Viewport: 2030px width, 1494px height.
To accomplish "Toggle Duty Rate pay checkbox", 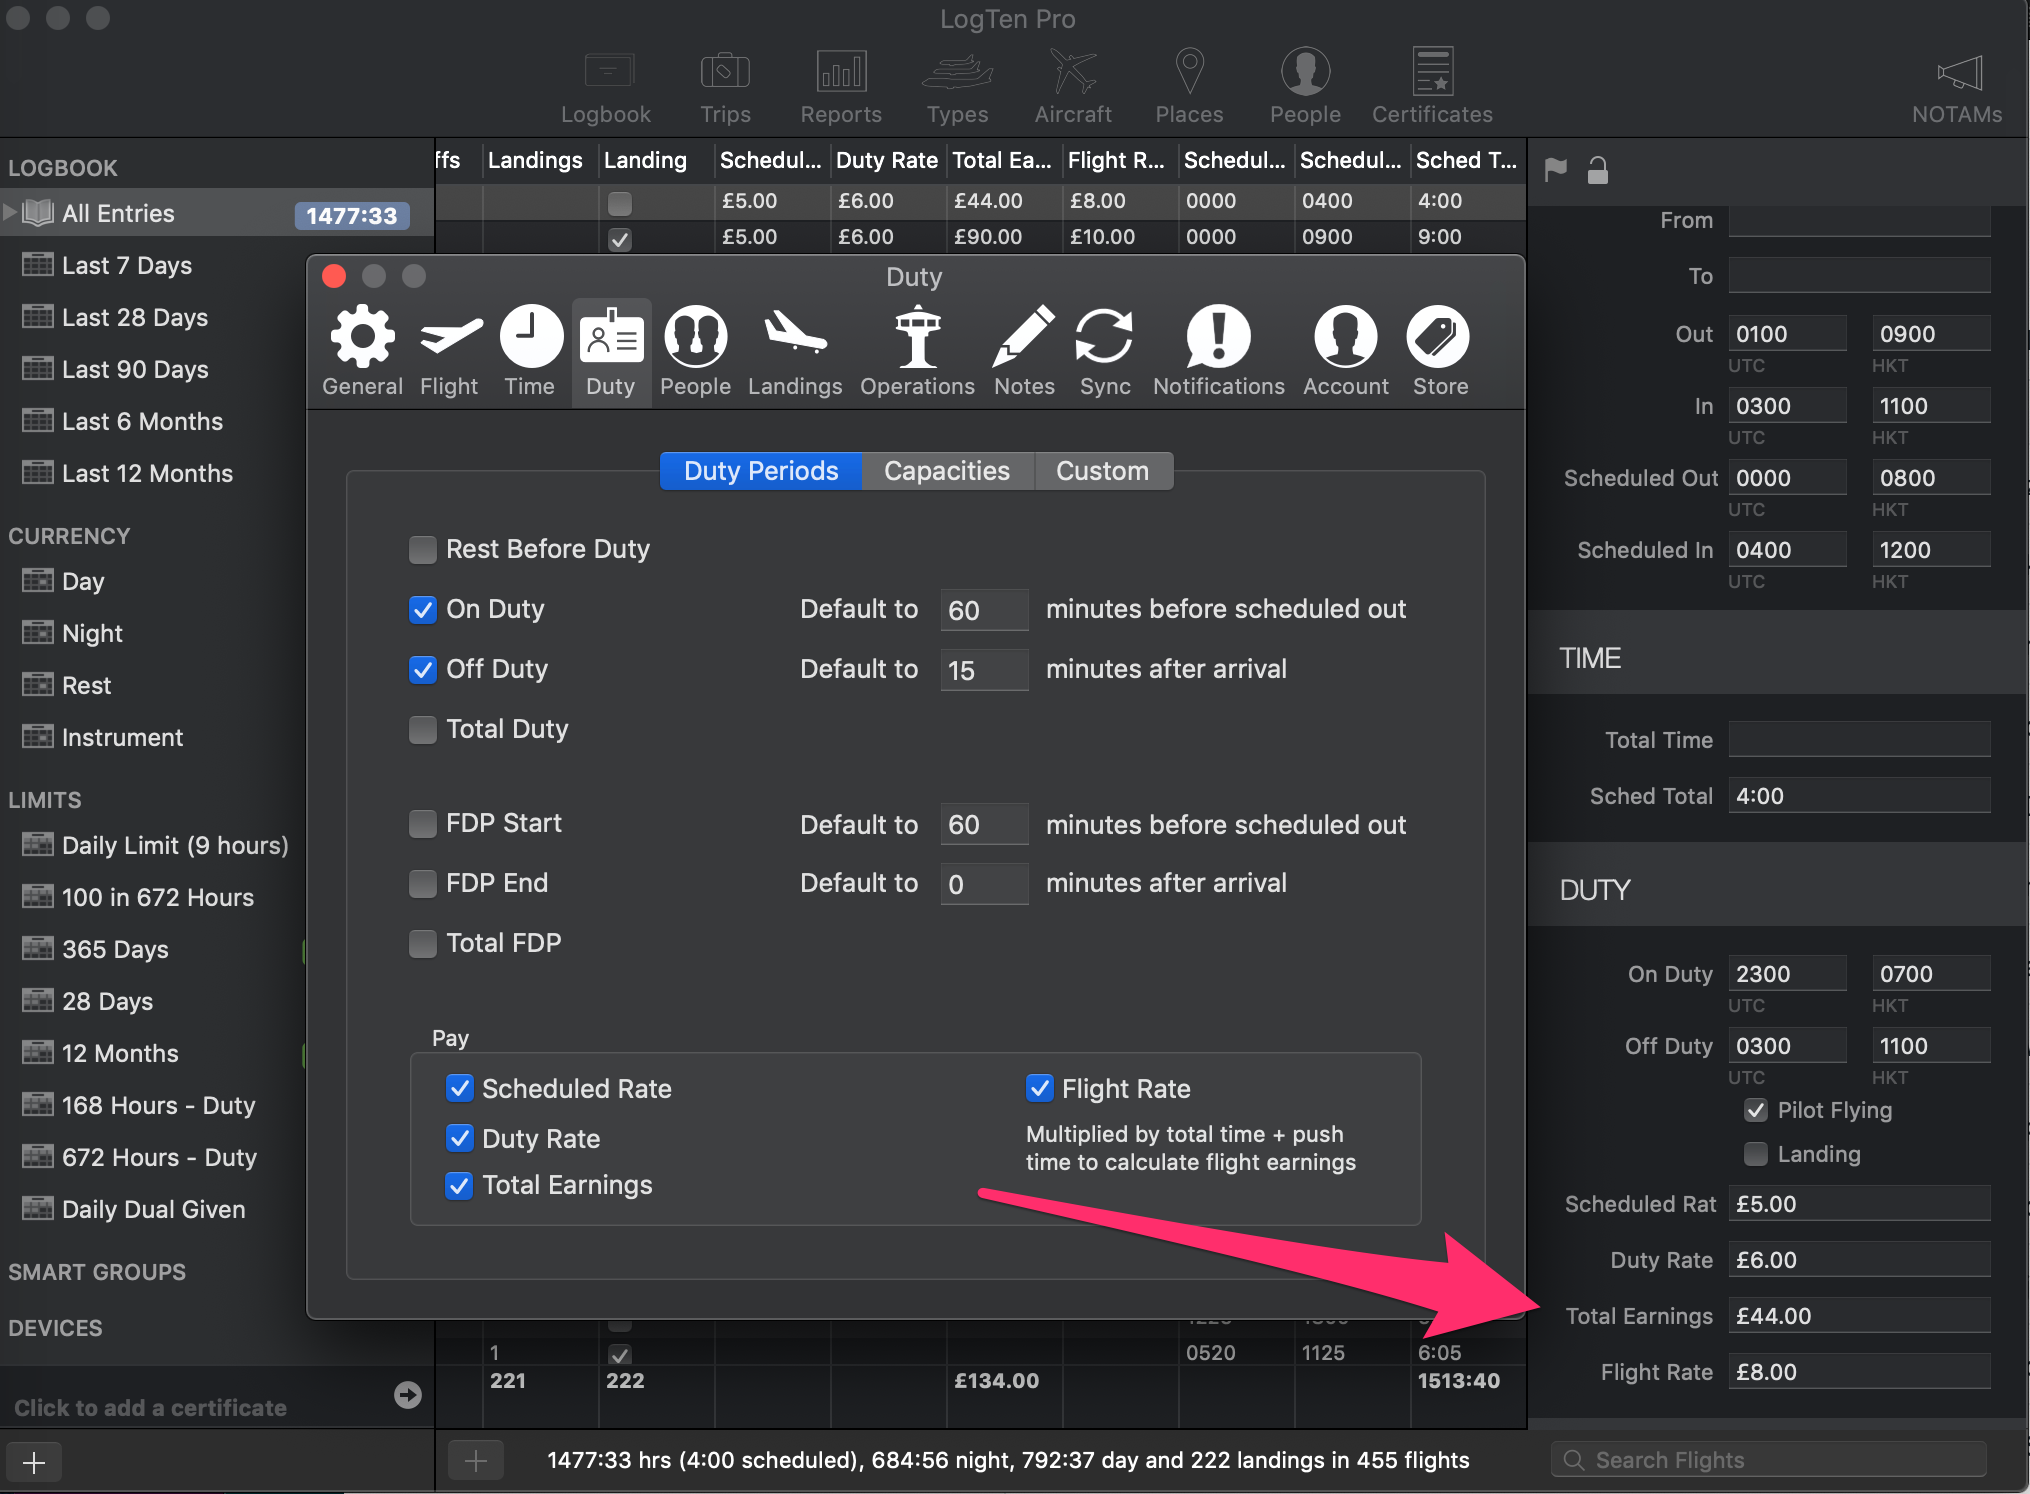I will [x=459, y=1138].
